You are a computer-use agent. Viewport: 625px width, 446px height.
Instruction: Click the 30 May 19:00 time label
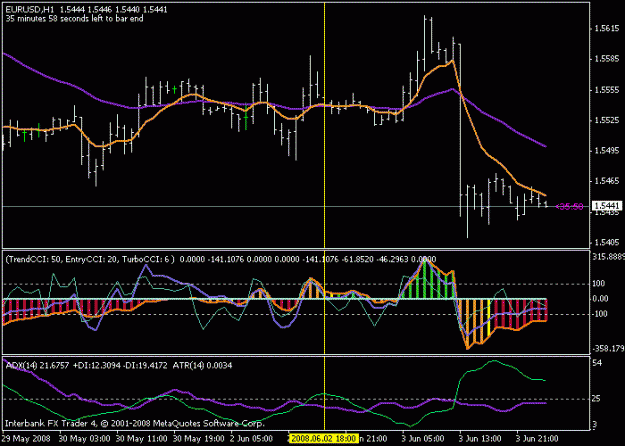click(x=199, y=439)
